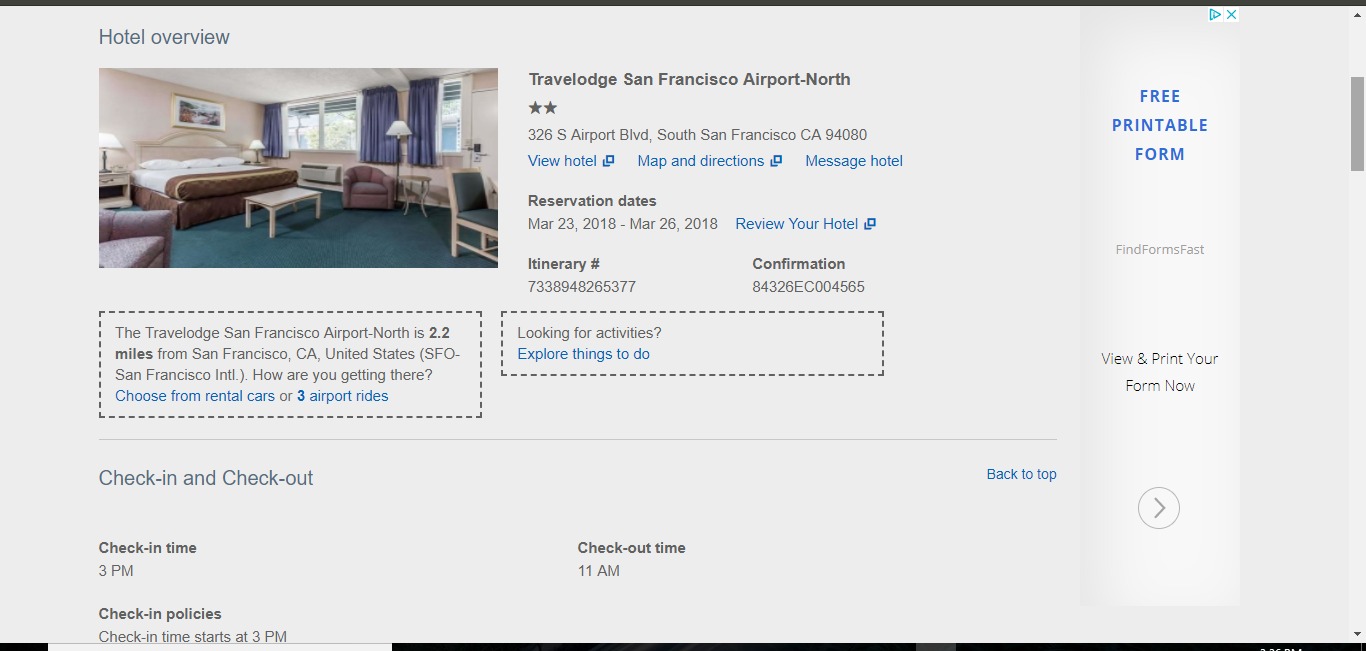
Task: Click the AdChoices triangle icon
Action: tap(1215, 14)
